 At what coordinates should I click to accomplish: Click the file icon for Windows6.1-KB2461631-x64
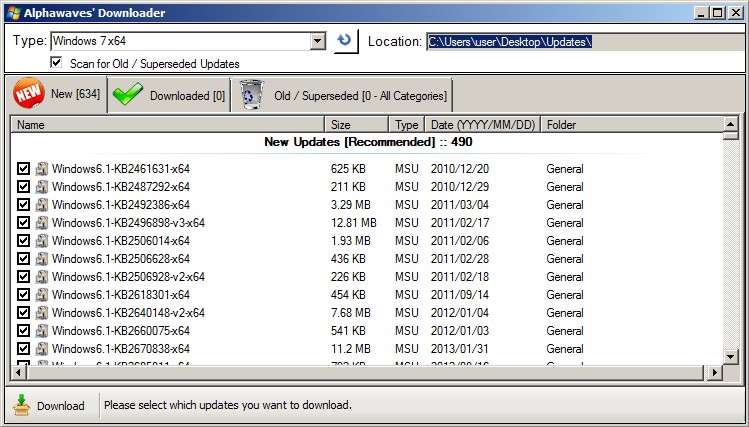42,169
